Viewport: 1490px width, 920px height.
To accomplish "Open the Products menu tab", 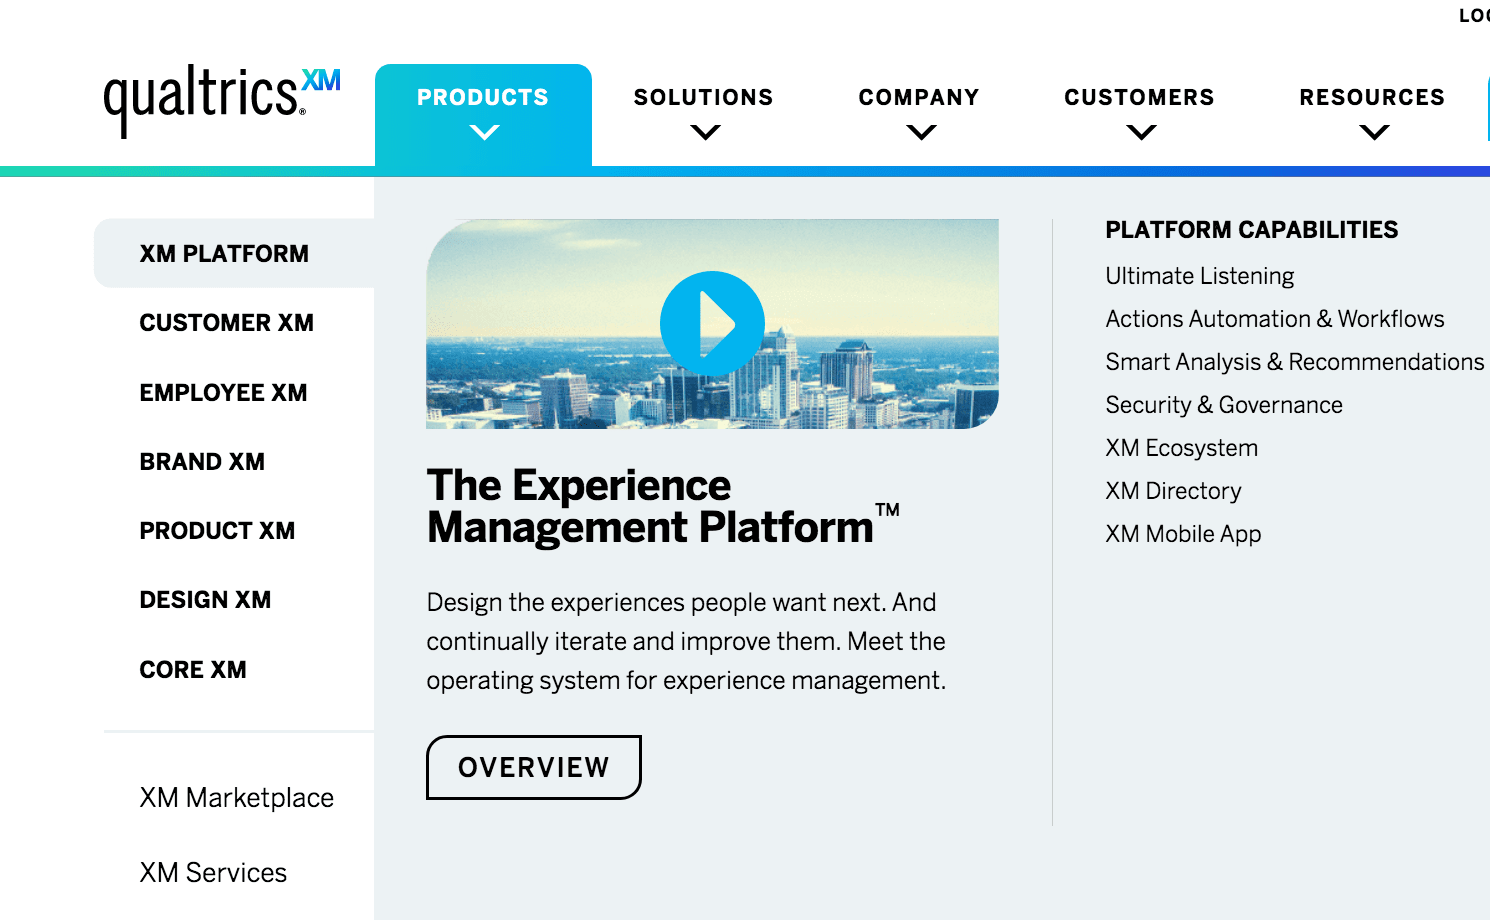I will [x=483, y=115].
